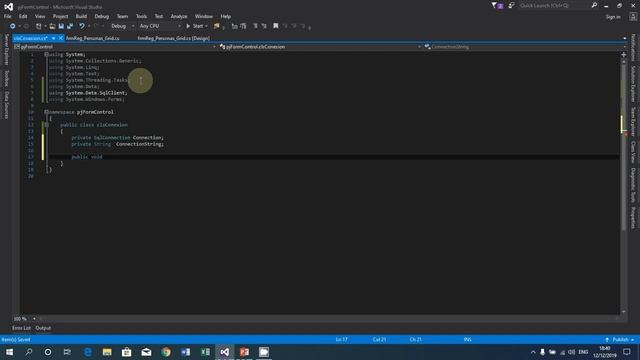Open the clsConexion.cs tab dropdown arrow
This screenshot has height=360, width=640.
53,38
